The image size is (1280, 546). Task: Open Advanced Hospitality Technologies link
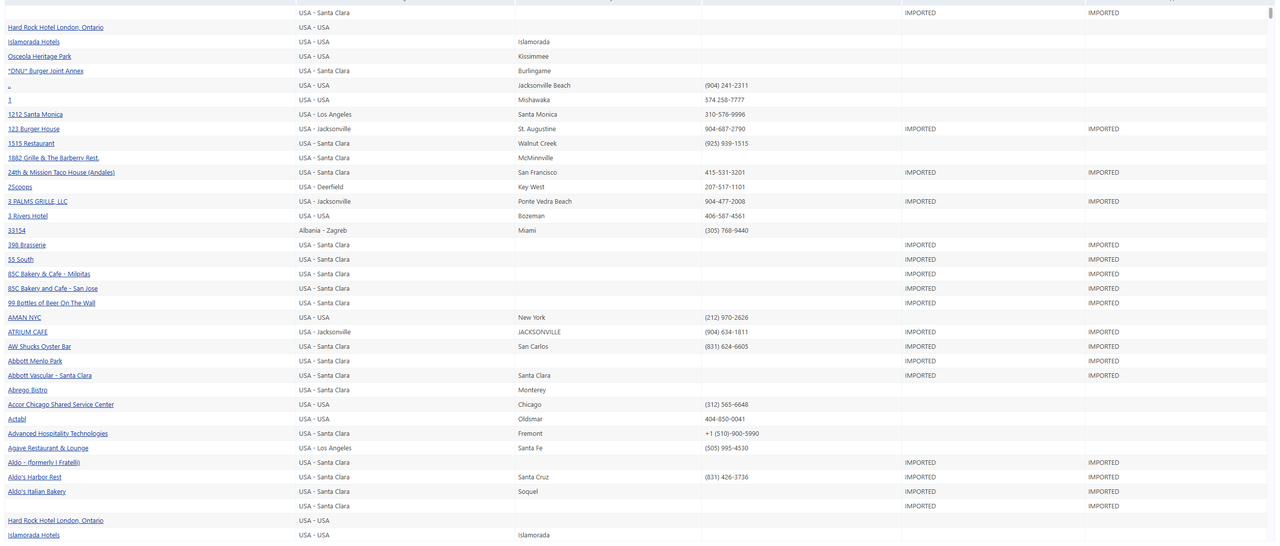coord(58,433)
